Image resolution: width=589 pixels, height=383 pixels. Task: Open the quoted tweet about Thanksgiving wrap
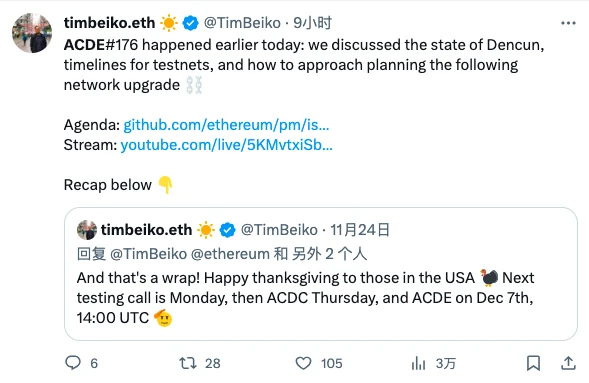321,274
